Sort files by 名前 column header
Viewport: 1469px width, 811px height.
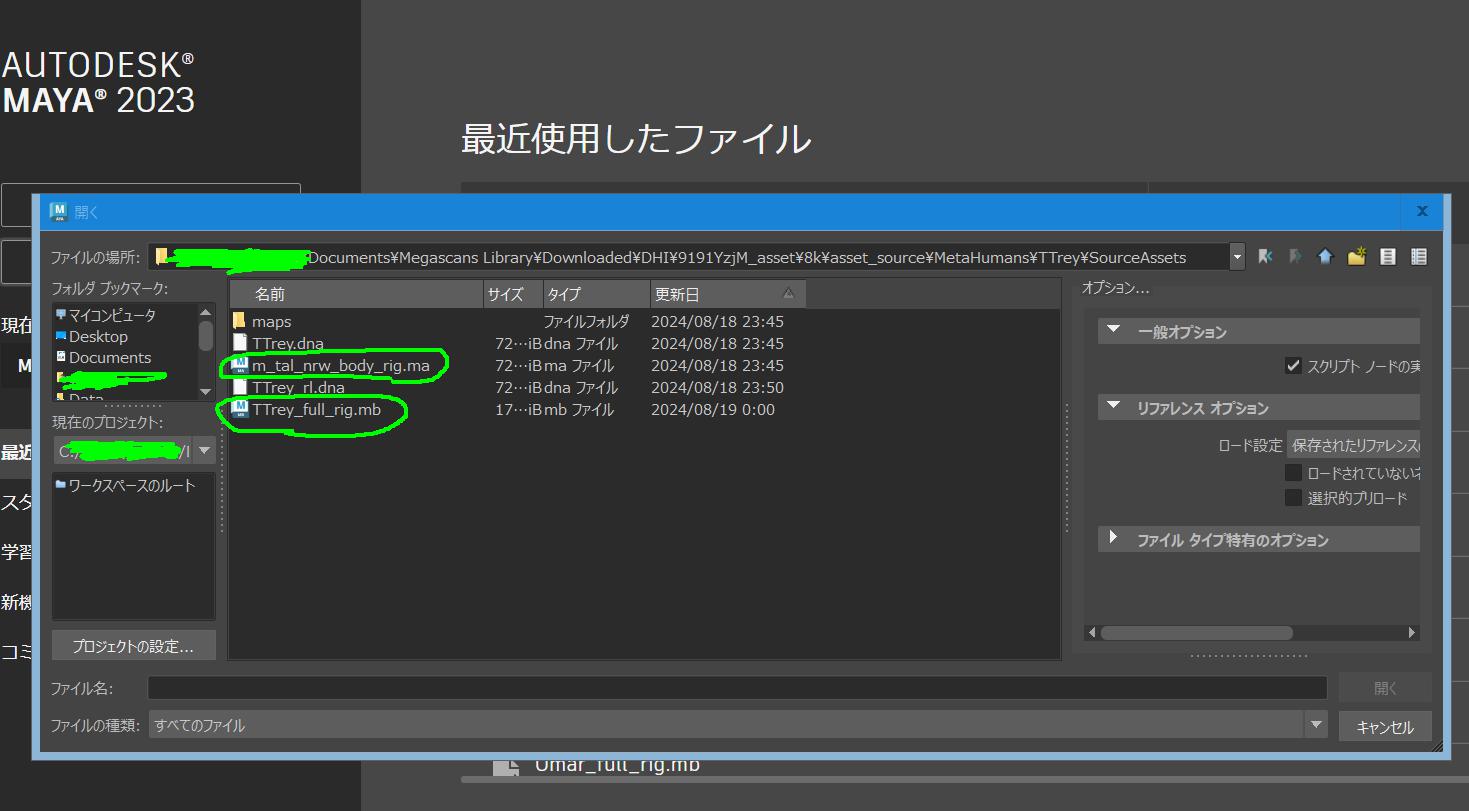(x=357, y=294)
